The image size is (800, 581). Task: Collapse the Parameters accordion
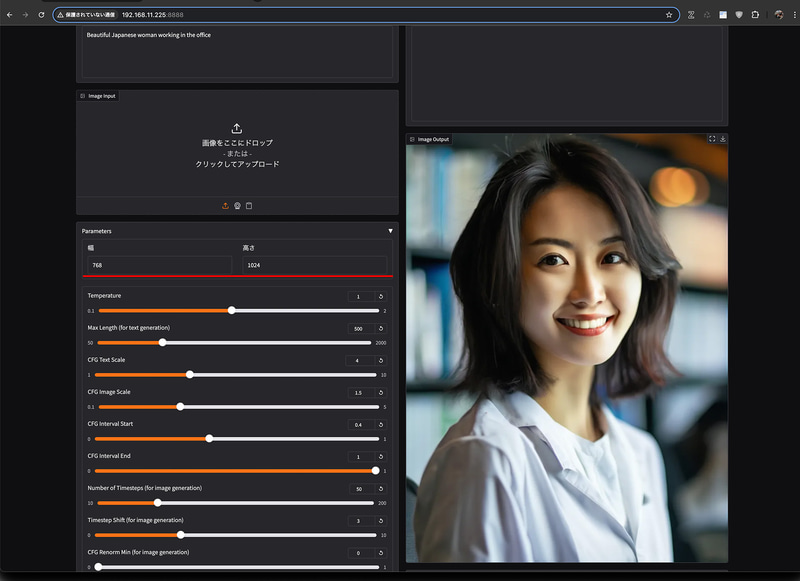click(390, 231)
